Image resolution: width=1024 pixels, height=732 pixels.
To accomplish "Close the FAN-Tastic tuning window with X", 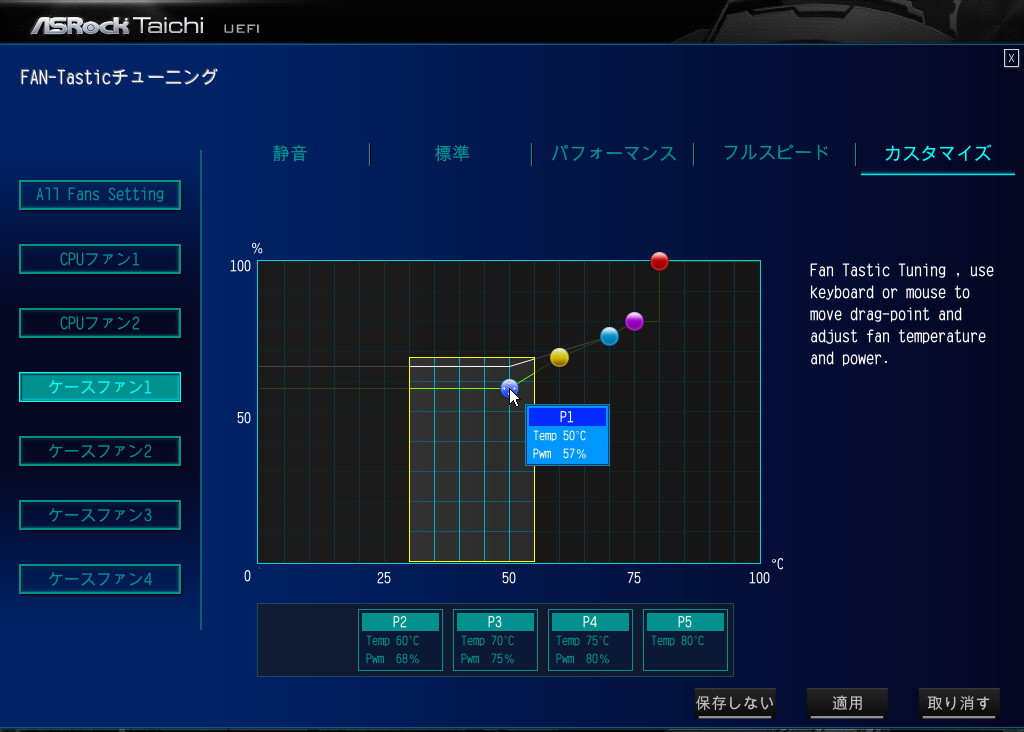I will (x=1011, y=58).
